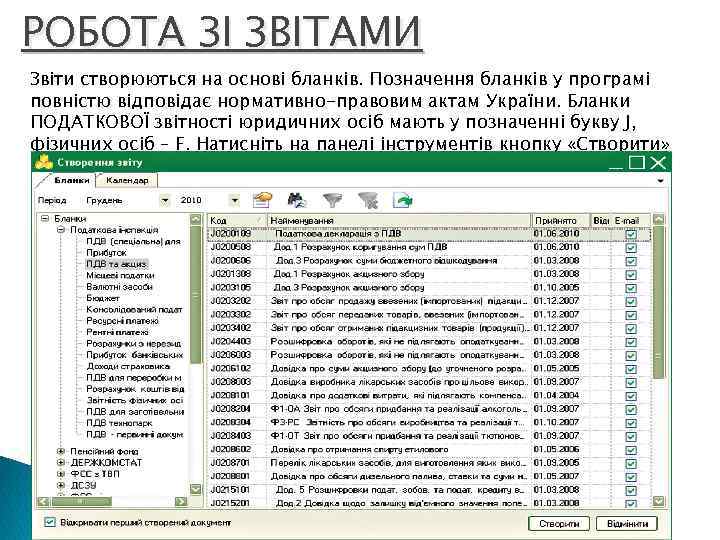Click the tree horizontal scrollbar thumb
The height and width of the screenshot is (540, 720).
(x=81, y=501)
